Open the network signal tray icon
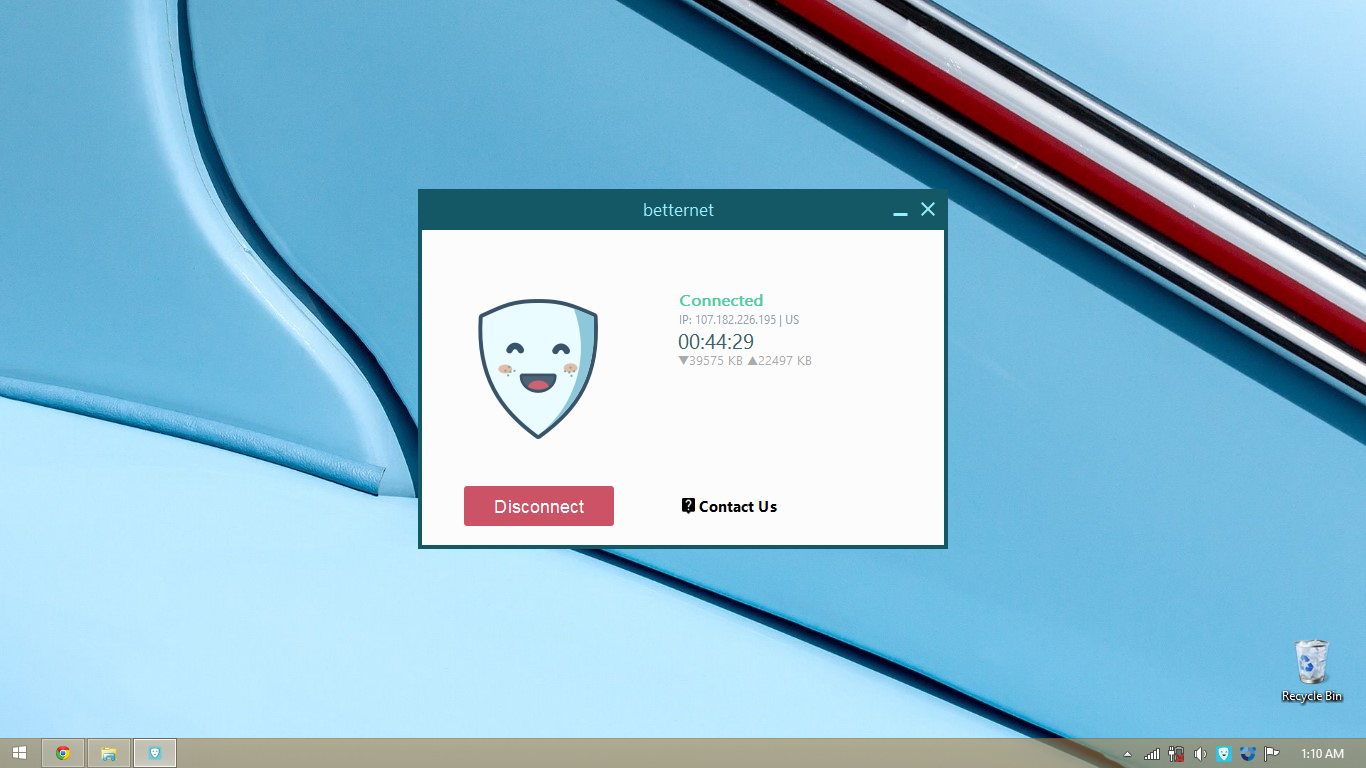The image size is (1366, 768). 1152,754
